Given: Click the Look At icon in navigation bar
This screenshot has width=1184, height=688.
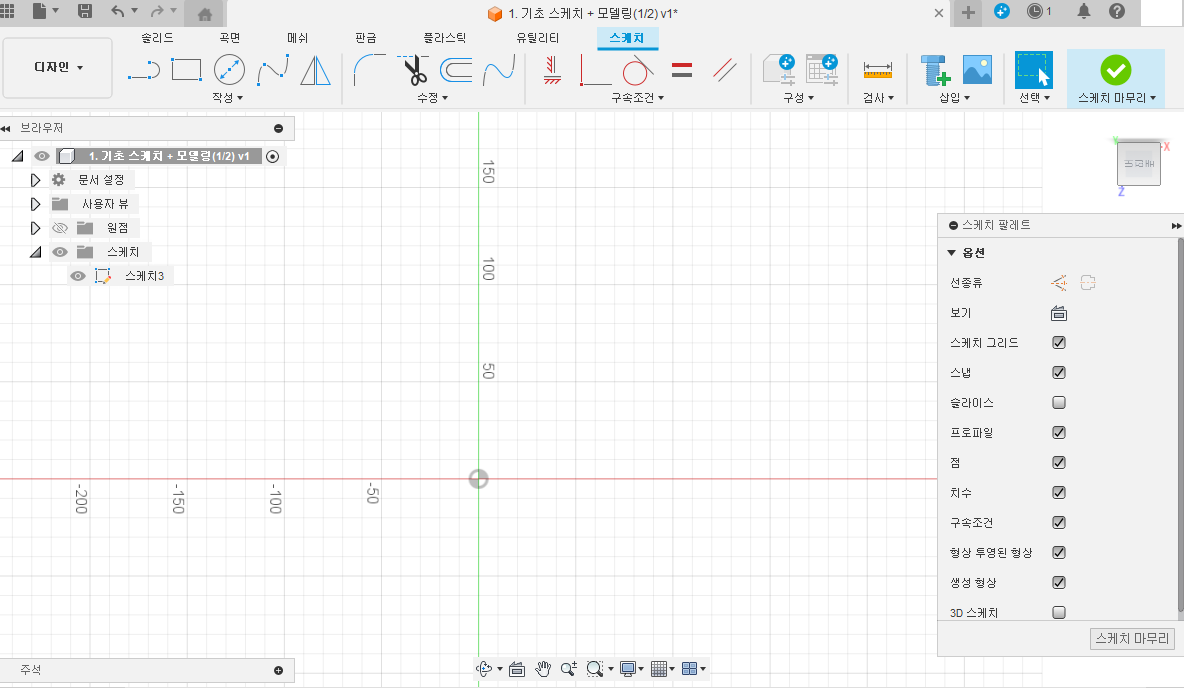Looking at the screenshot, I should tap(517, 669).
